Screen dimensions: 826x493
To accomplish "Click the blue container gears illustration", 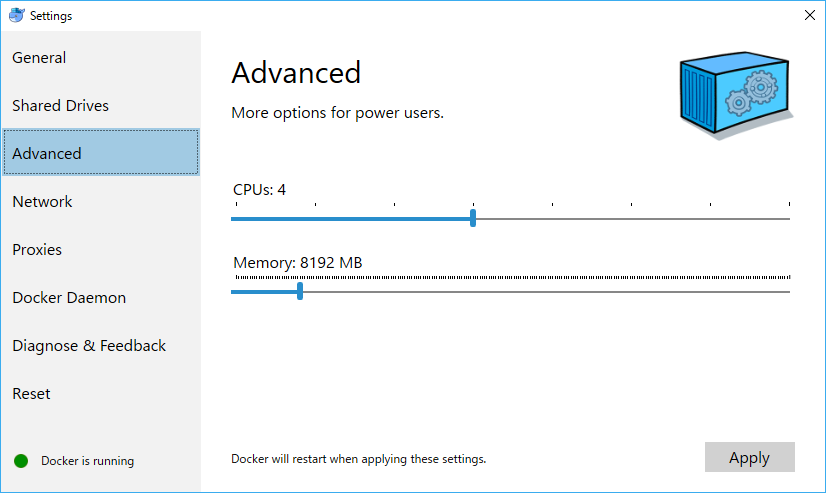I will point(736,95).
